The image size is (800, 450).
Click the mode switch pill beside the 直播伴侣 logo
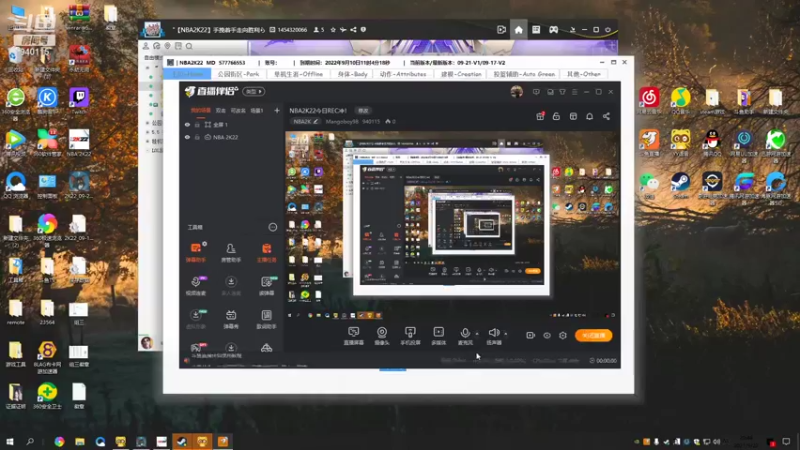pos(254,91)
